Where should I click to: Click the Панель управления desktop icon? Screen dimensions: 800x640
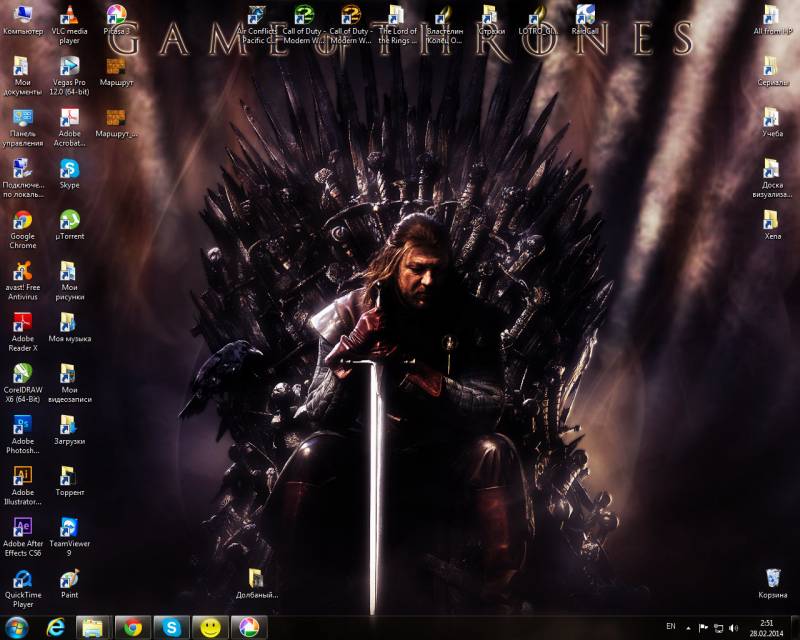(x=22, y=127)
